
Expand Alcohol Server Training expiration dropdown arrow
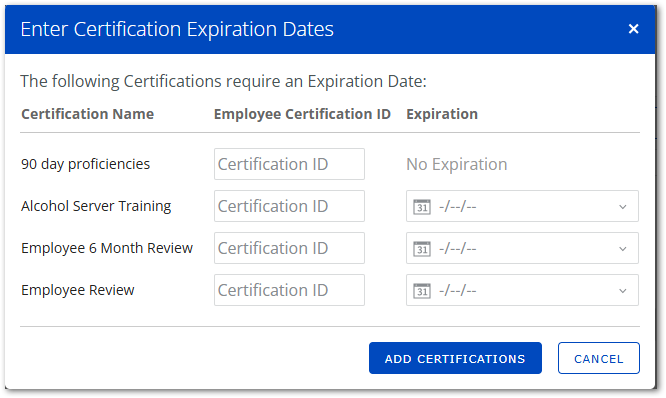[x=623, y=207]
